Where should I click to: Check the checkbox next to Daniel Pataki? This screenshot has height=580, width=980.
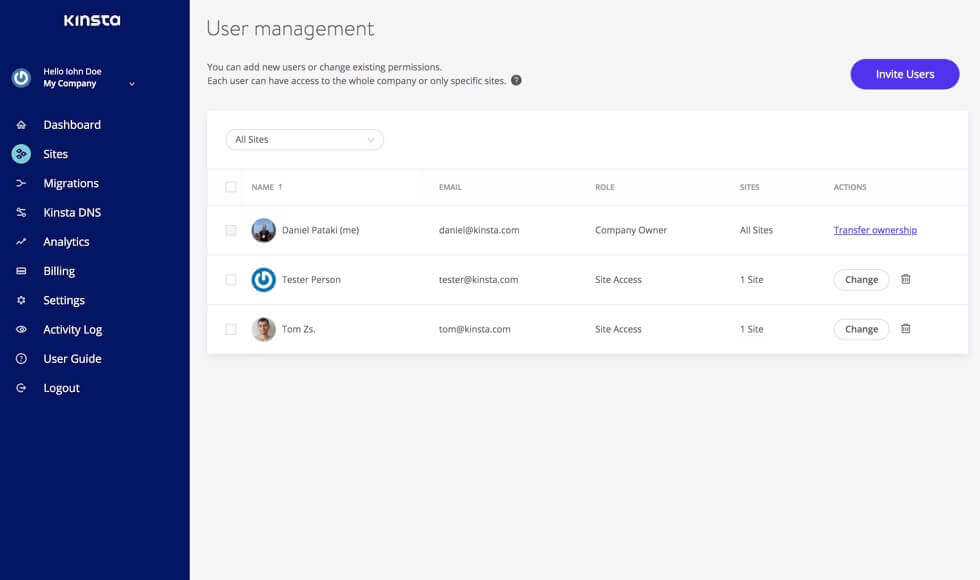coord(231,230)
